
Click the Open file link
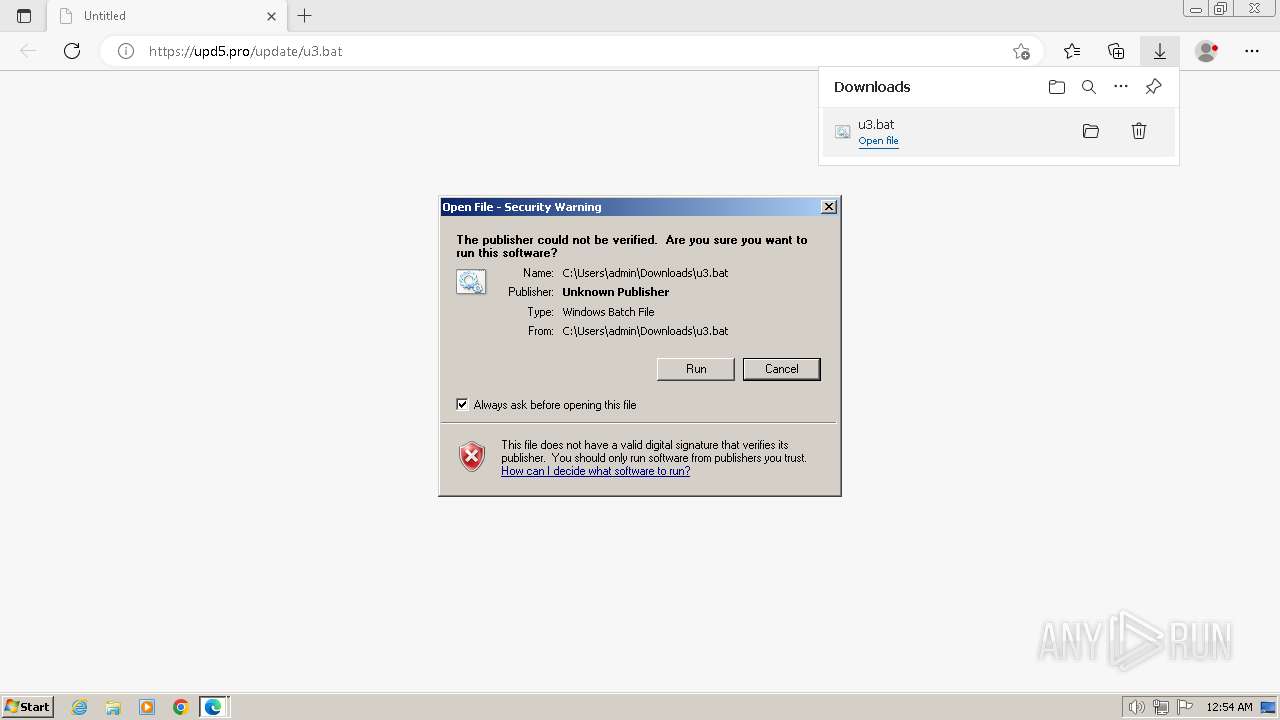click(878, 141)
